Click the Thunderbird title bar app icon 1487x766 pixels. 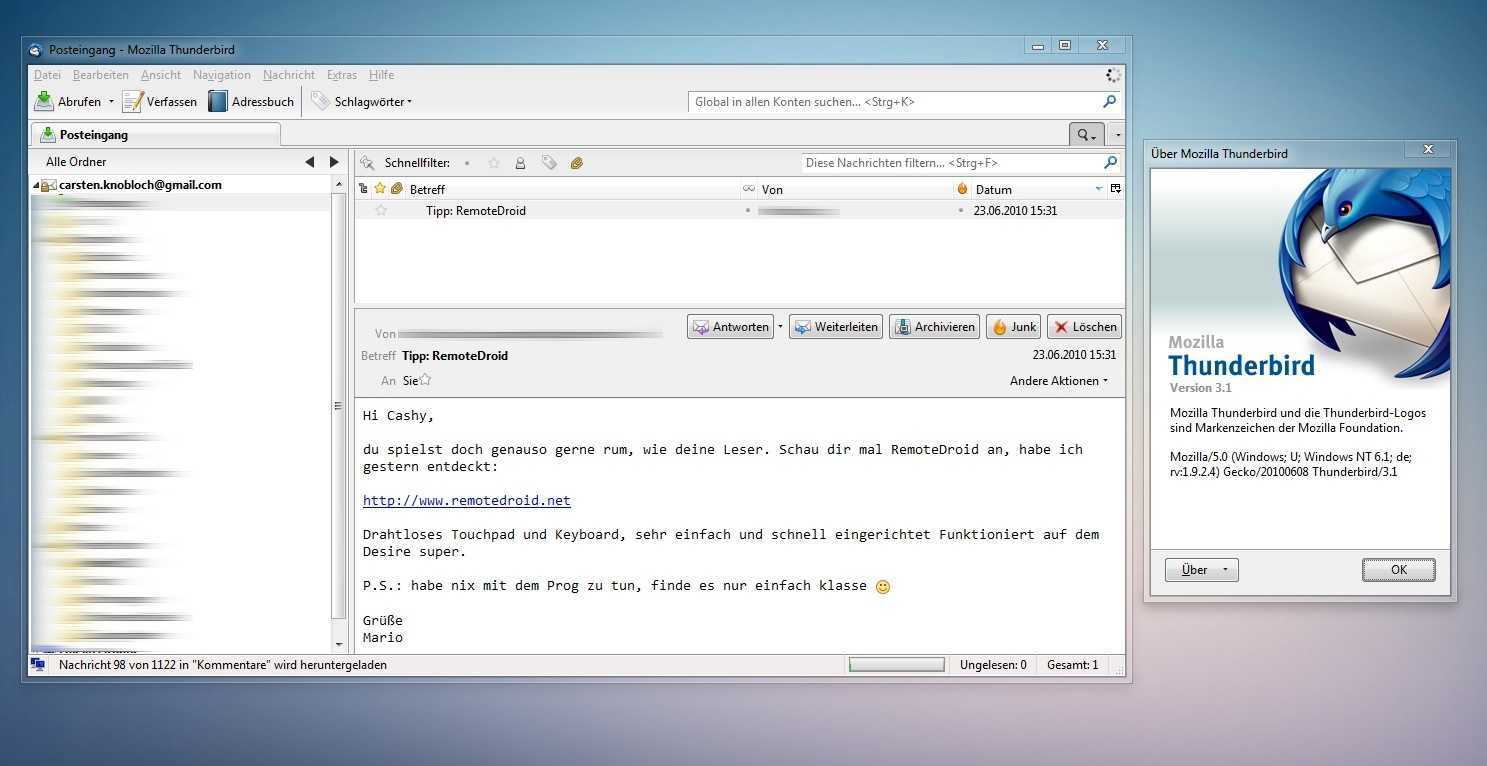click(x=36, y=50)
